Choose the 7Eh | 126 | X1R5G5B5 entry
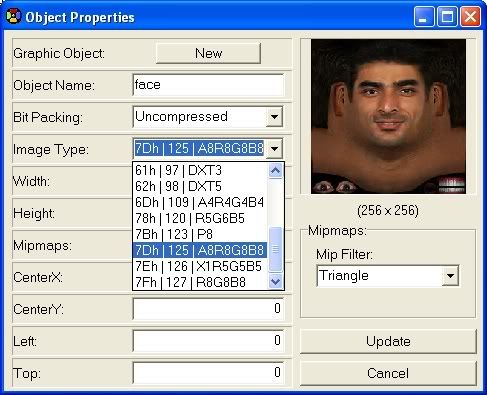487x395 pixels. [200, 266]
